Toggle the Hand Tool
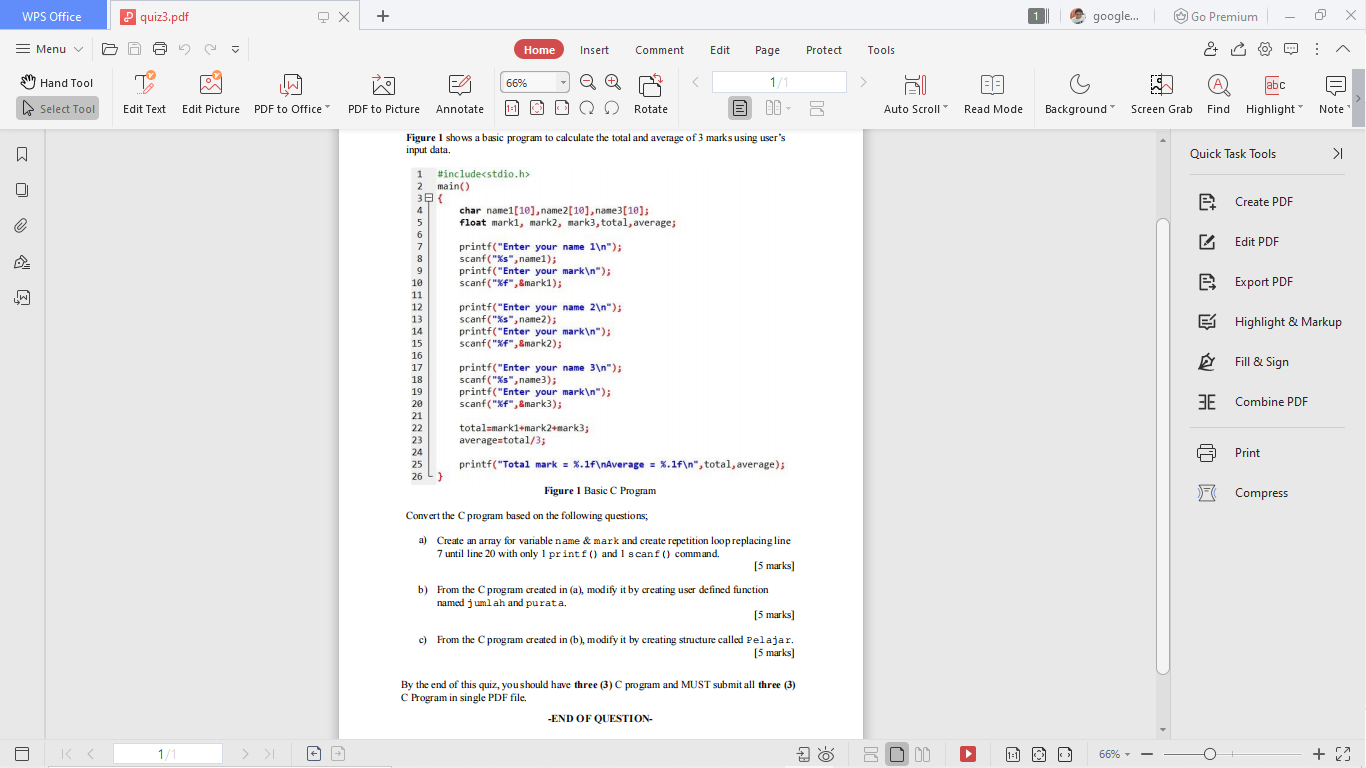This screenshot has height=768, width=1366. click(x=57, y=82)
